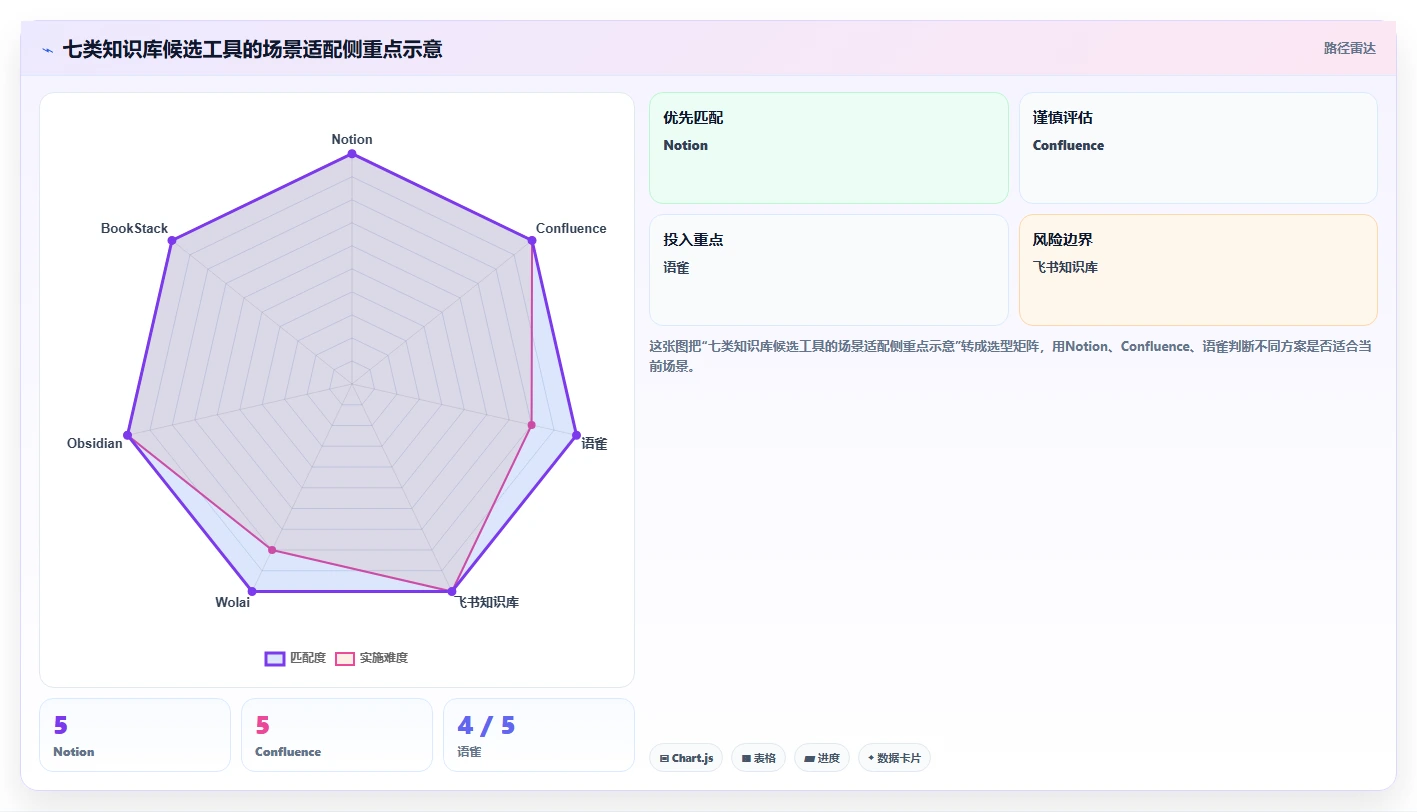This screenshot has width=1417, height=812.
Task: Click the purple data point at the Confluence vertex
Action: click(532, 240)
